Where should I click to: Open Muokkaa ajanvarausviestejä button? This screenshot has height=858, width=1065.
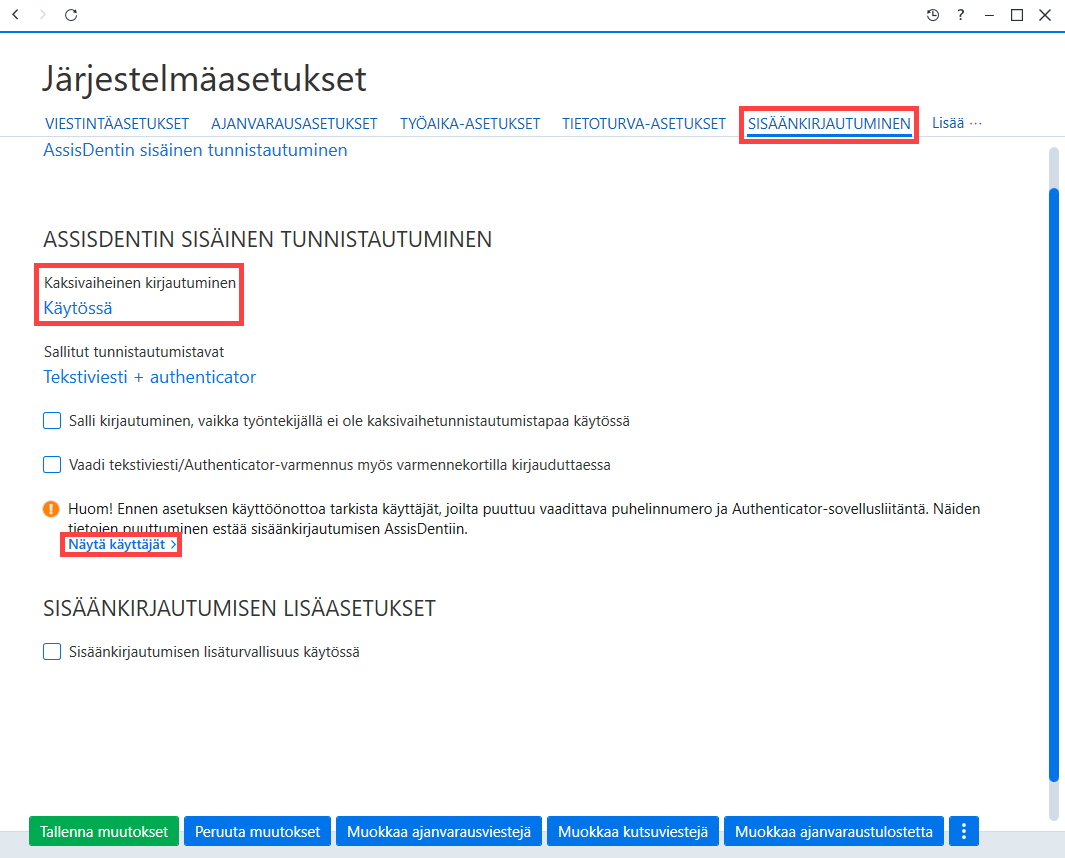click(x=439, y=832)
